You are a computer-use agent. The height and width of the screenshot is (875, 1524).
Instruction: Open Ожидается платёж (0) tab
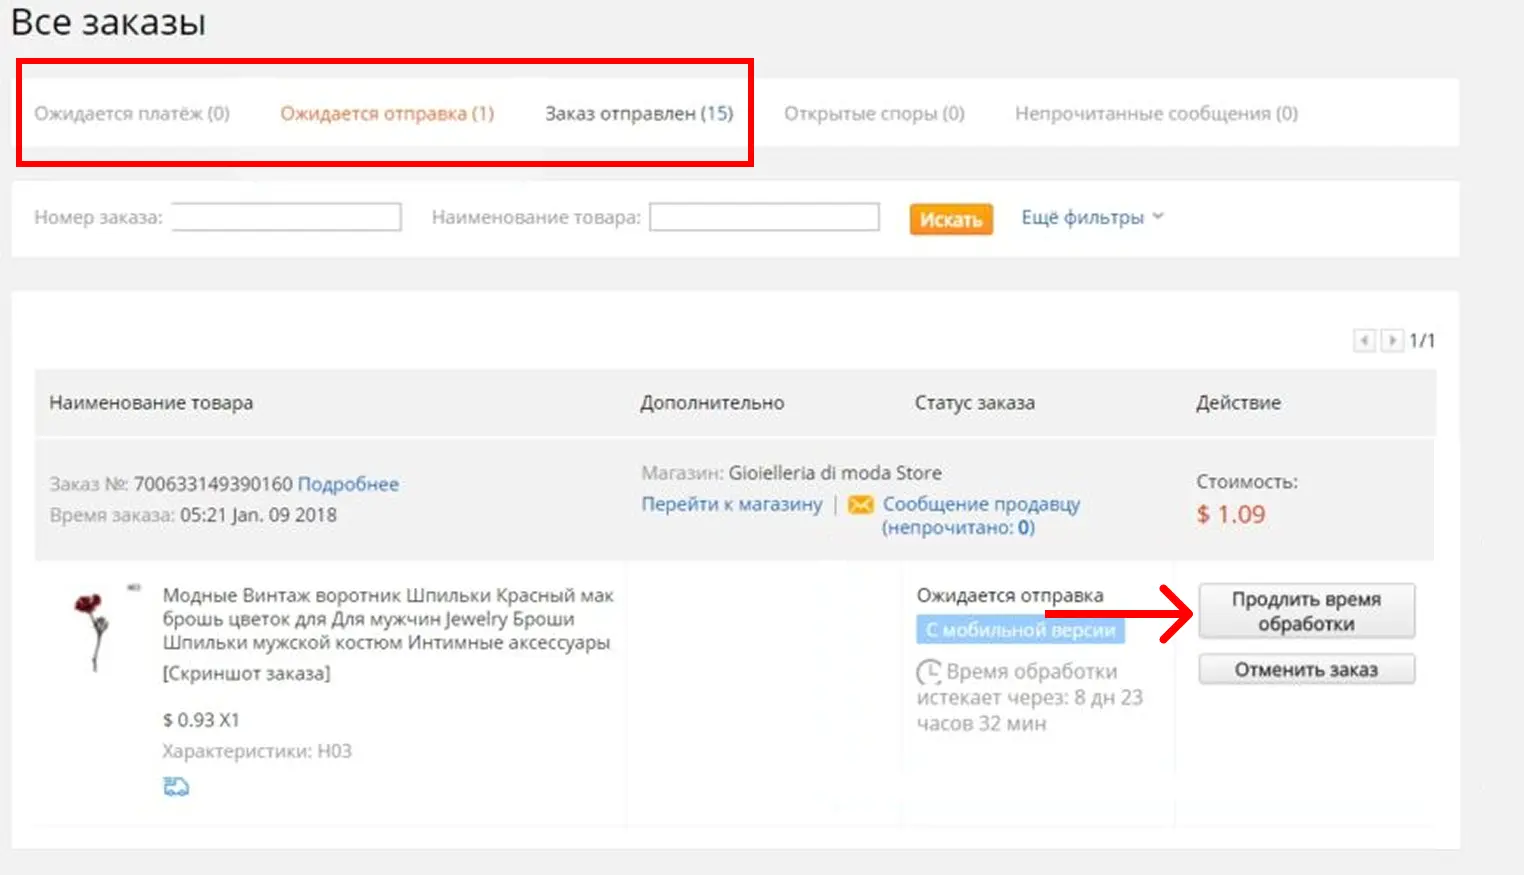[x=132, y=114]
